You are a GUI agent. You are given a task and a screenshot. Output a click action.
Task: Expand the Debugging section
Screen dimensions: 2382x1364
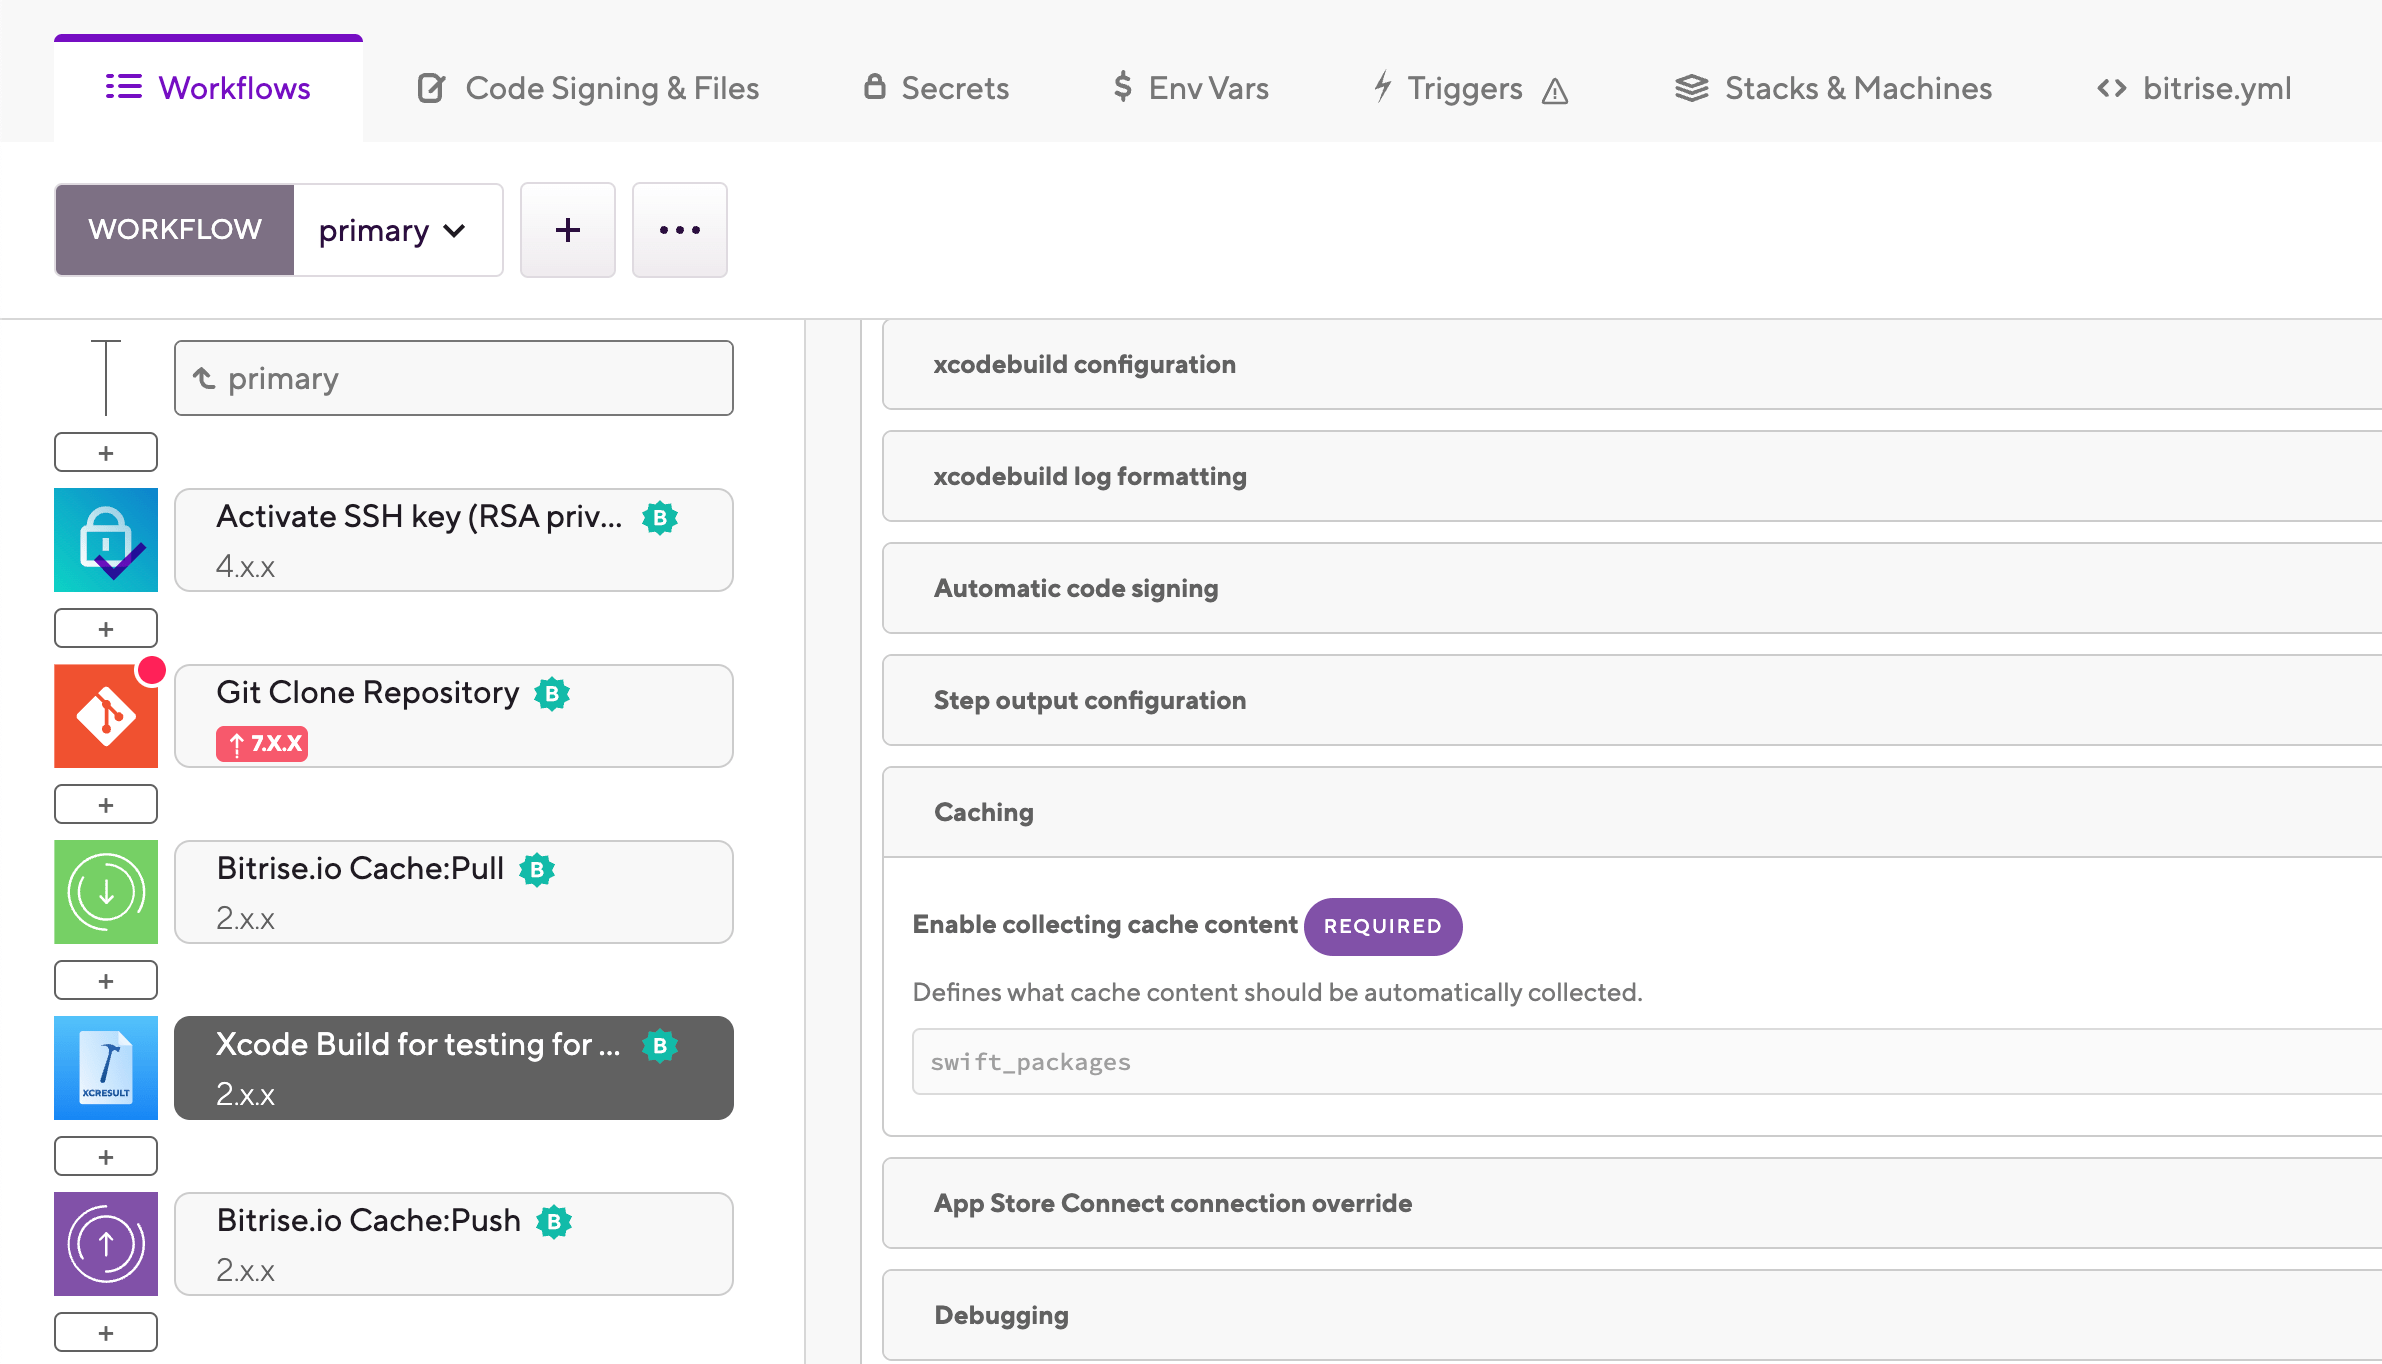tap(1001, 1315)
